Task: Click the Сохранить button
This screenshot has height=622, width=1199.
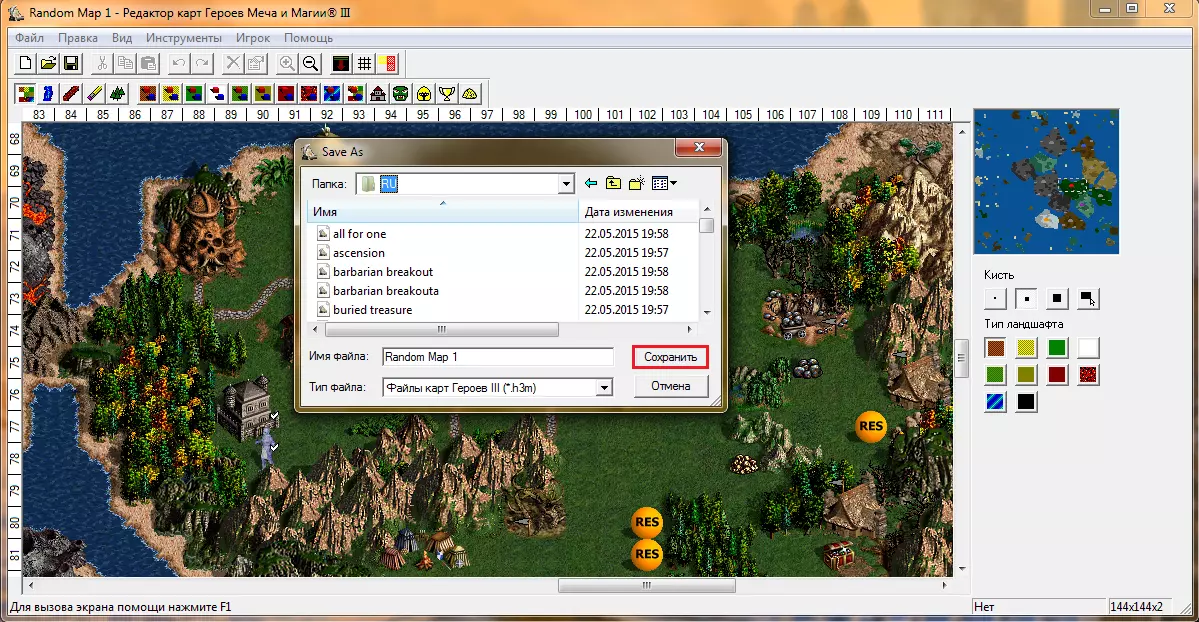Action: click(x=671, y=357)
